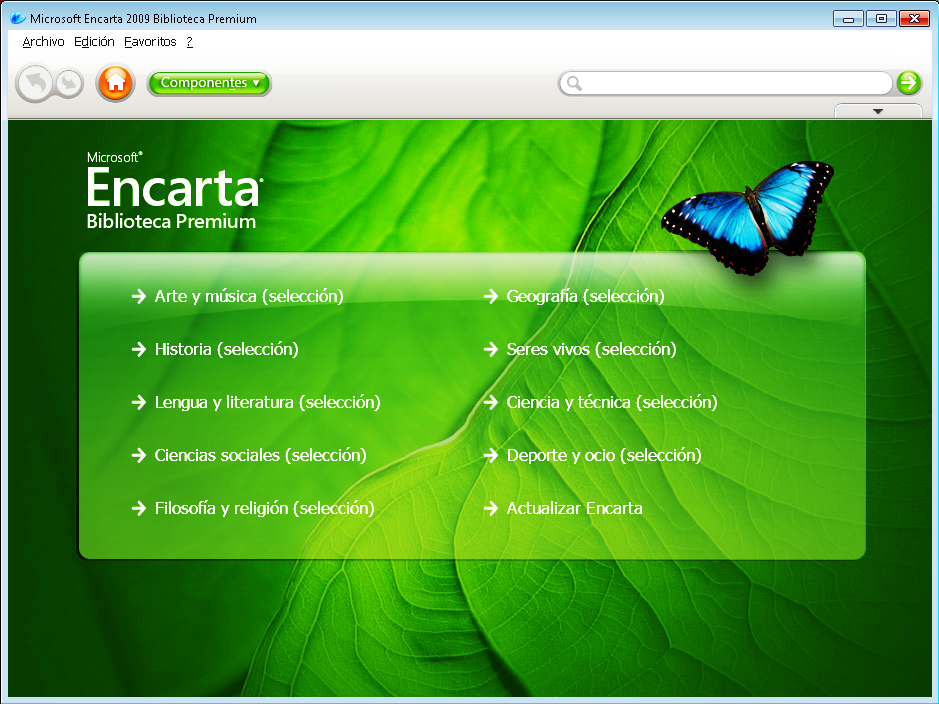Click arrow icon beside Actualizar Encarta
The height and width of the screenshot is (704, 939).
491,508
